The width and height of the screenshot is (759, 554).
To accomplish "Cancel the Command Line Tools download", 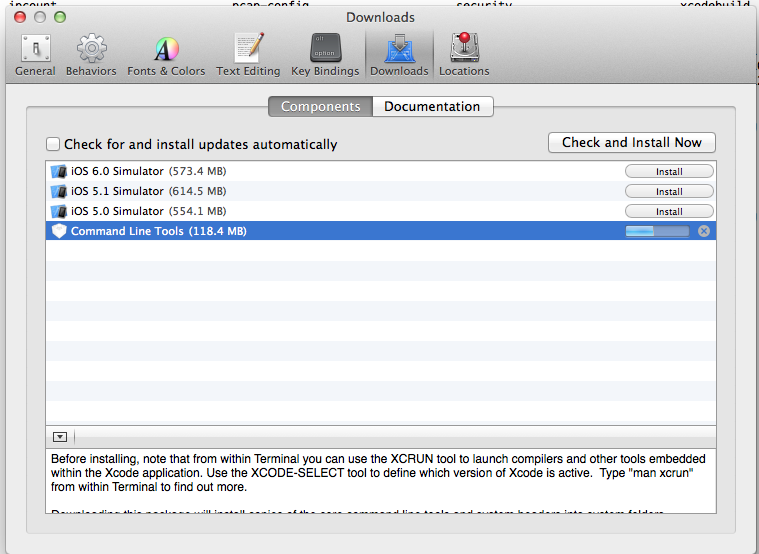I will coord(704,231).
